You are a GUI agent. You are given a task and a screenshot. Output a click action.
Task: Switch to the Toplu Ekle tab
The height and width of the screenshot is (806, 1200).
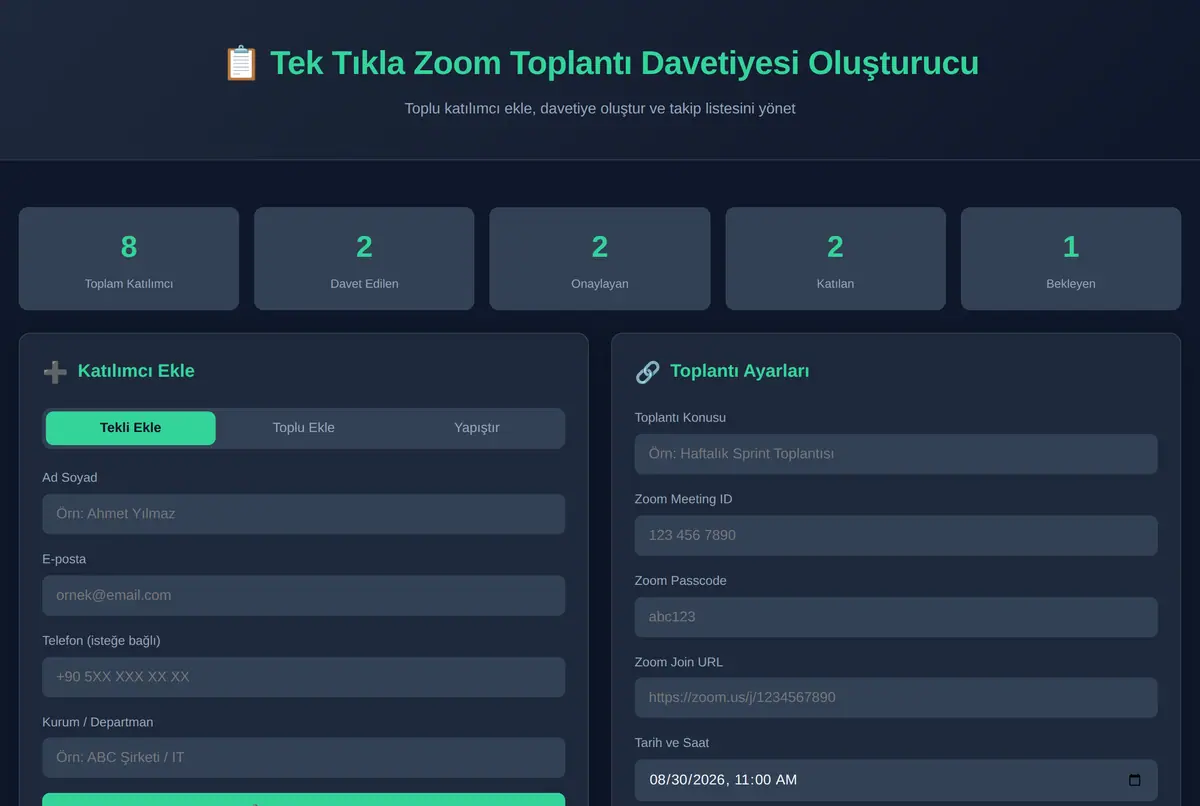pos(304,428)
